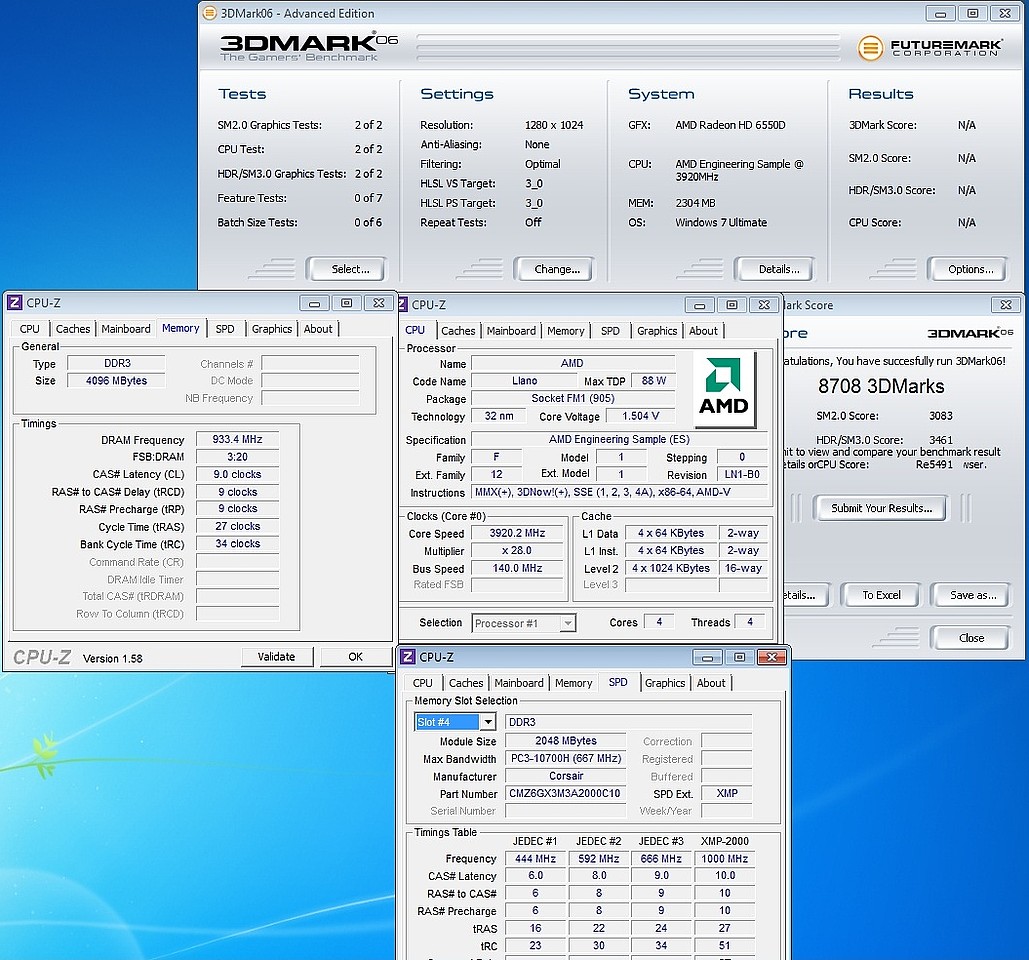Viewport: 1029px width, 960px height.
Task: Export score with To Excel button
Action: pos(881,595)
